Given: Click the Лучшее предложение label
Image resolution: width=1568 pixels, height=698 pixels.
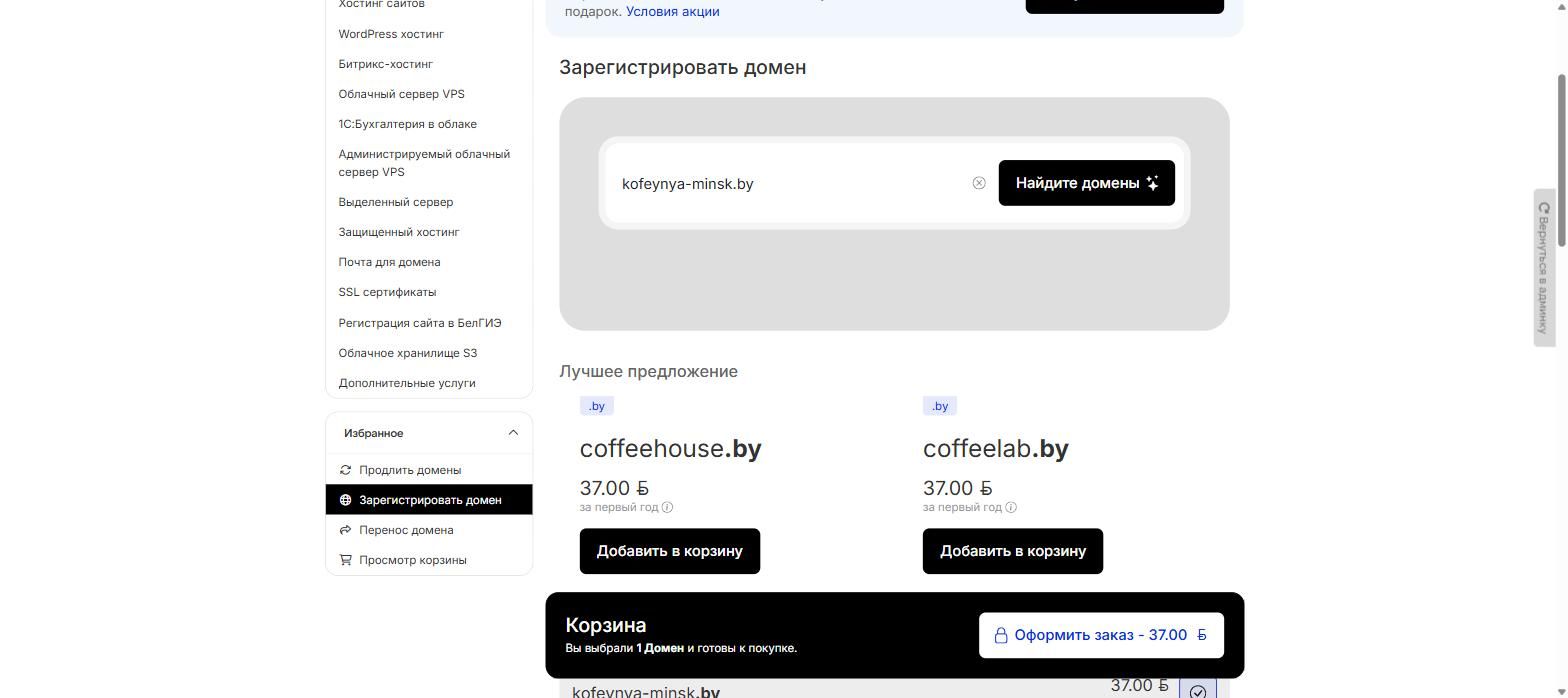Looking at the screenshot, I should click(x=649, y=371).
